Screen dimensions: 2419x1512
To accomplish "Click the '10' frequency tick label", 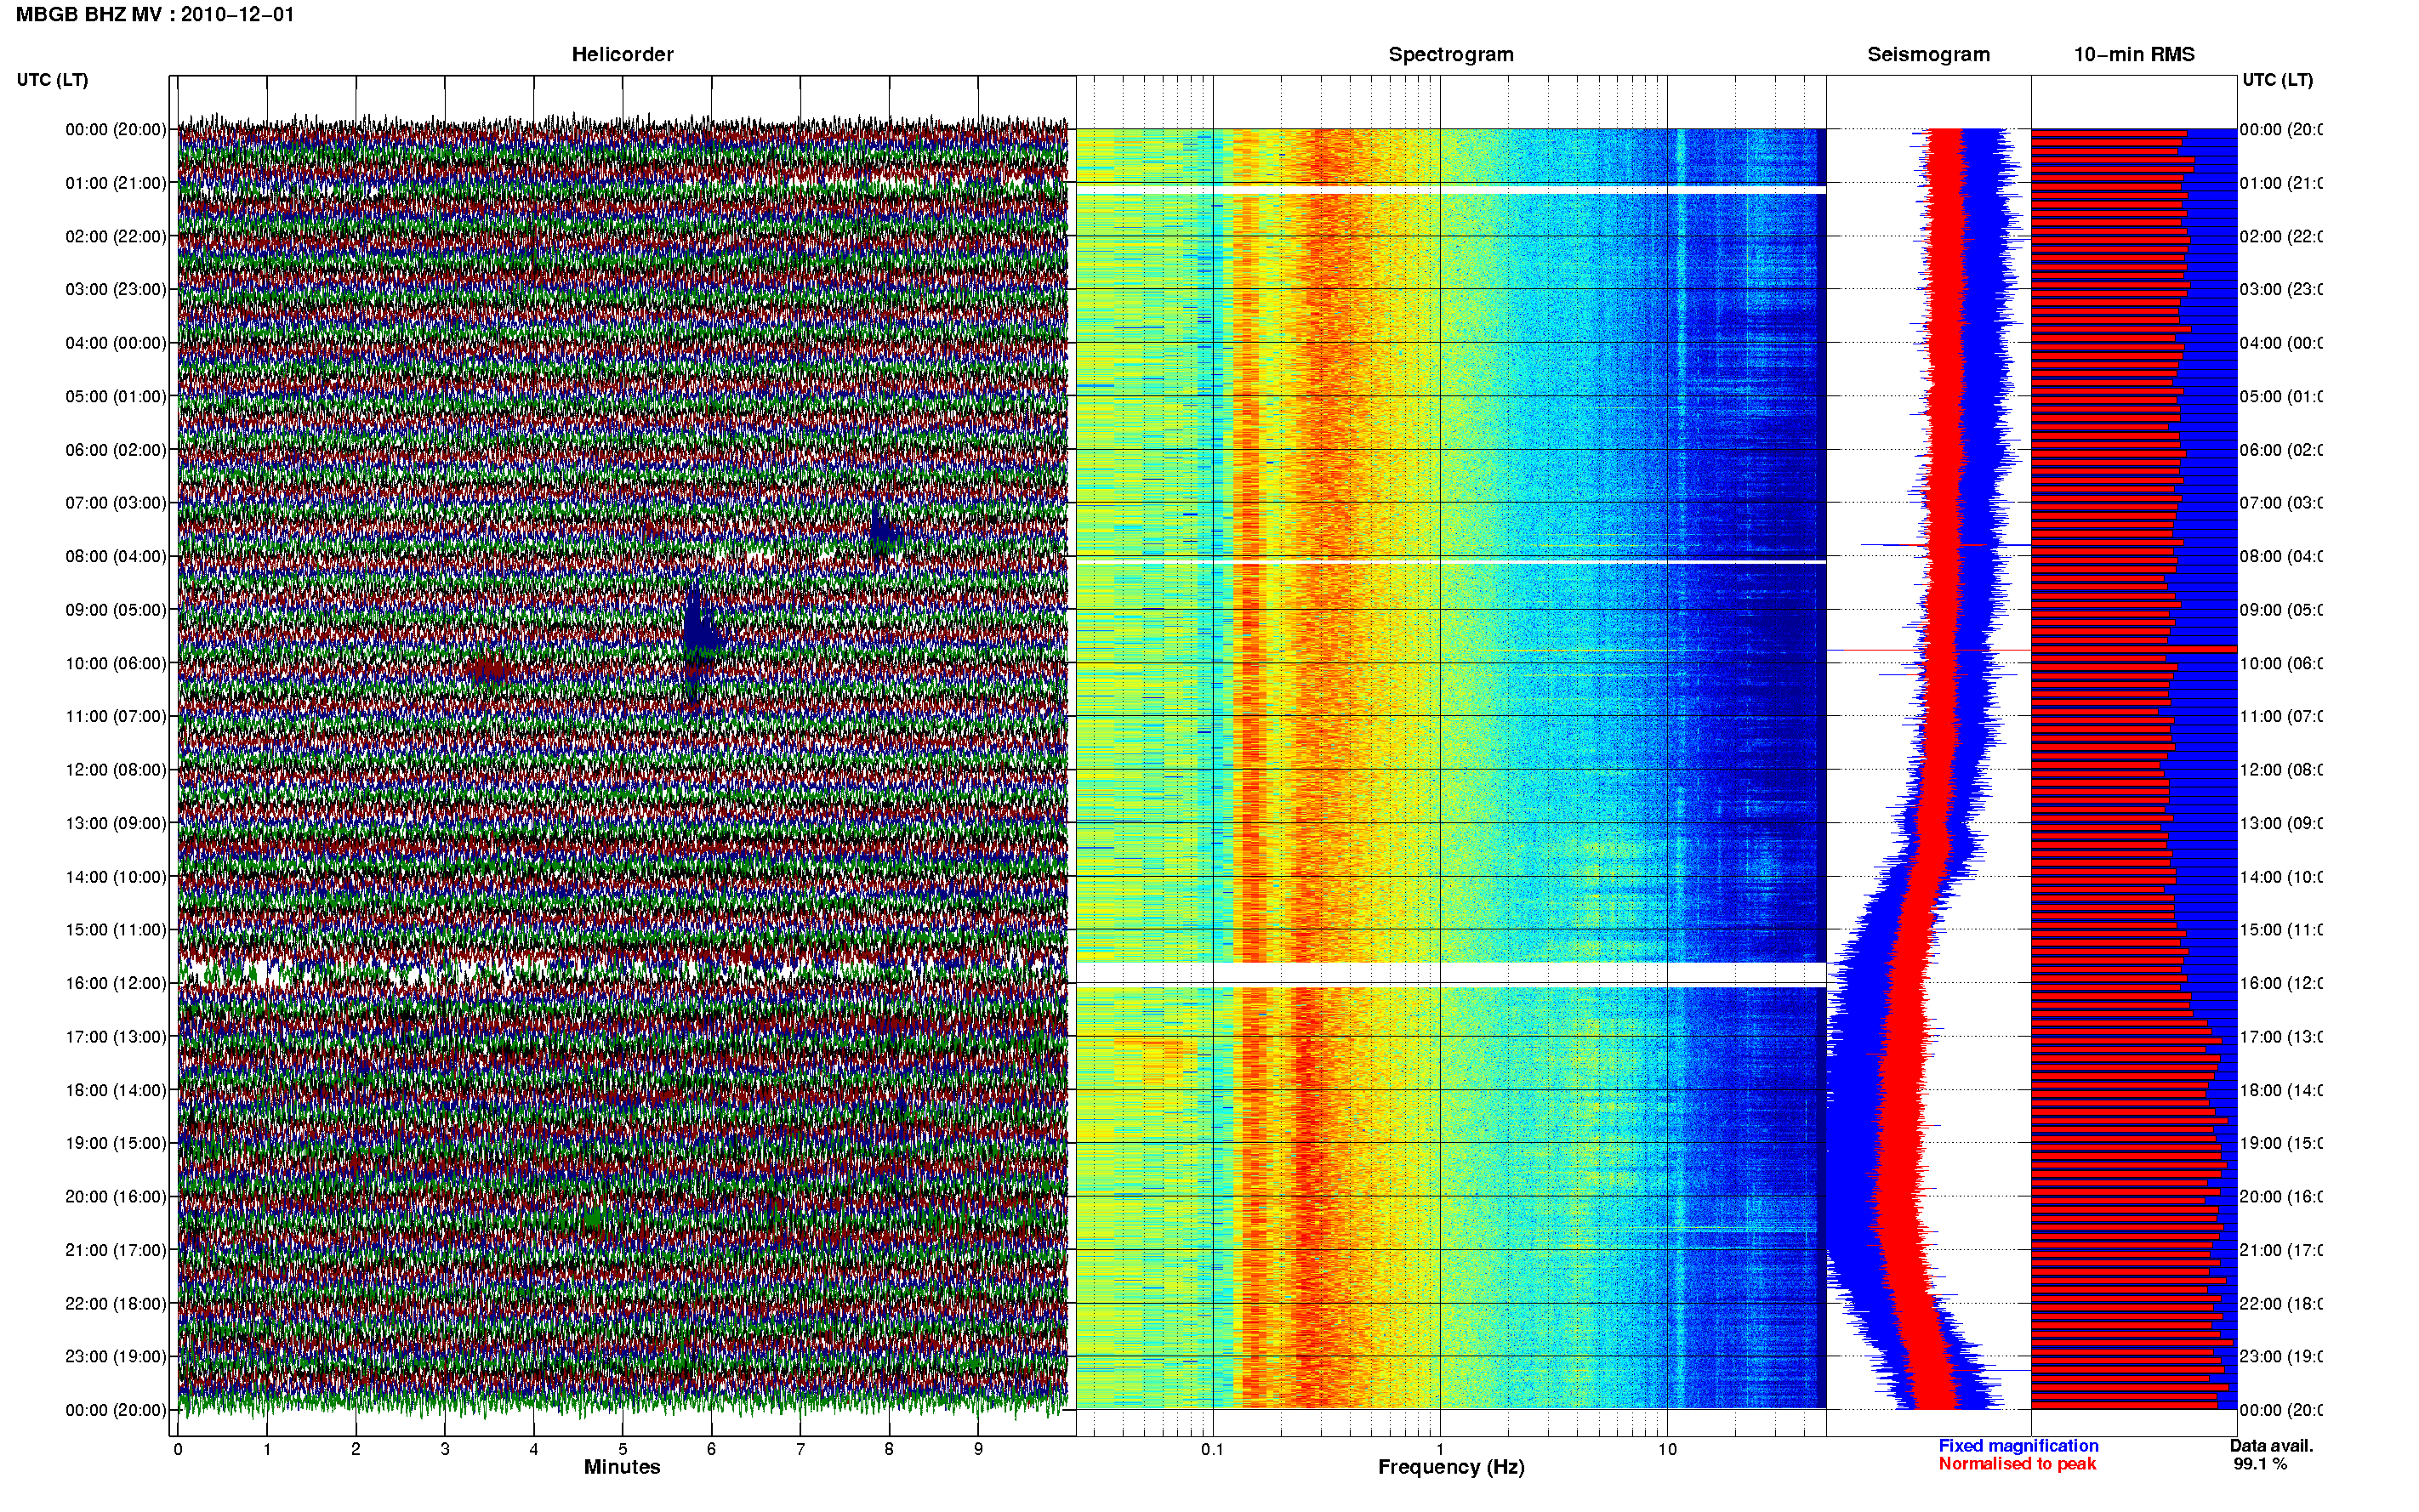I will [x=1667, y=1449].
